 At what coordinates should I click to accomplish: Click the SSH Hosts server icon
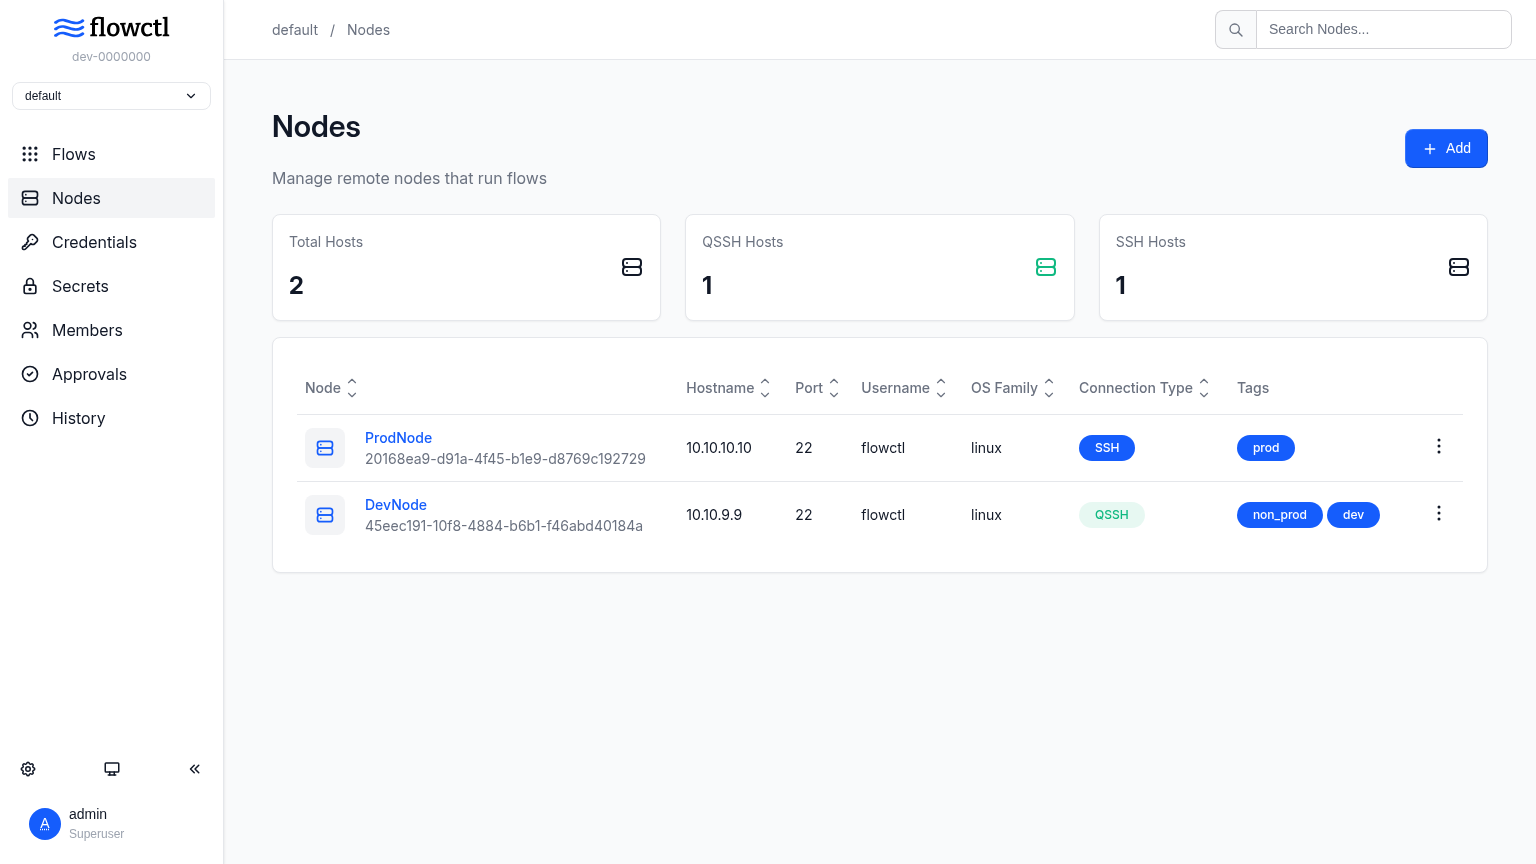(1459, 267)
